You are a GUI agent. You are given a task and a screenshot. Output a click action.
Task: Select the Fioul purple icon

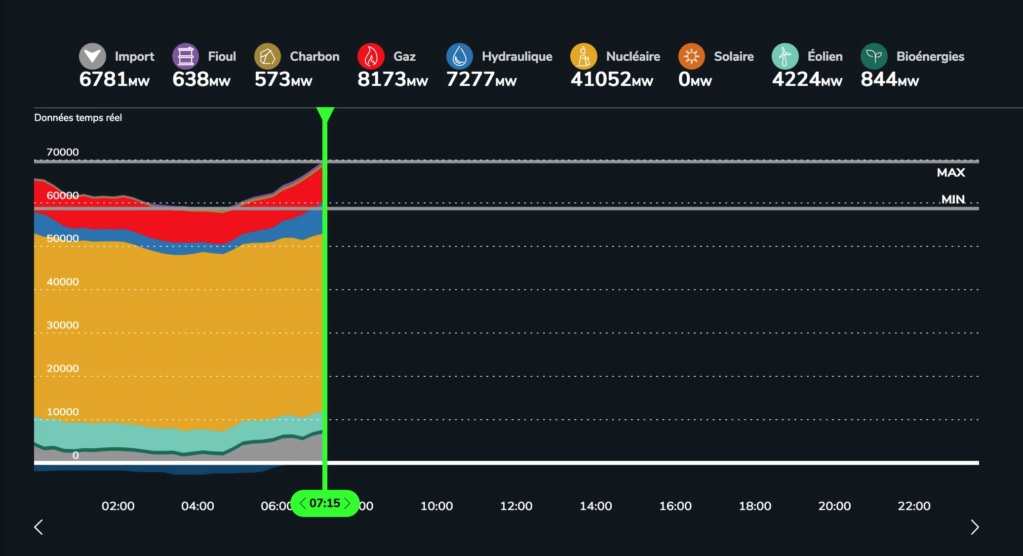point(185,56)
